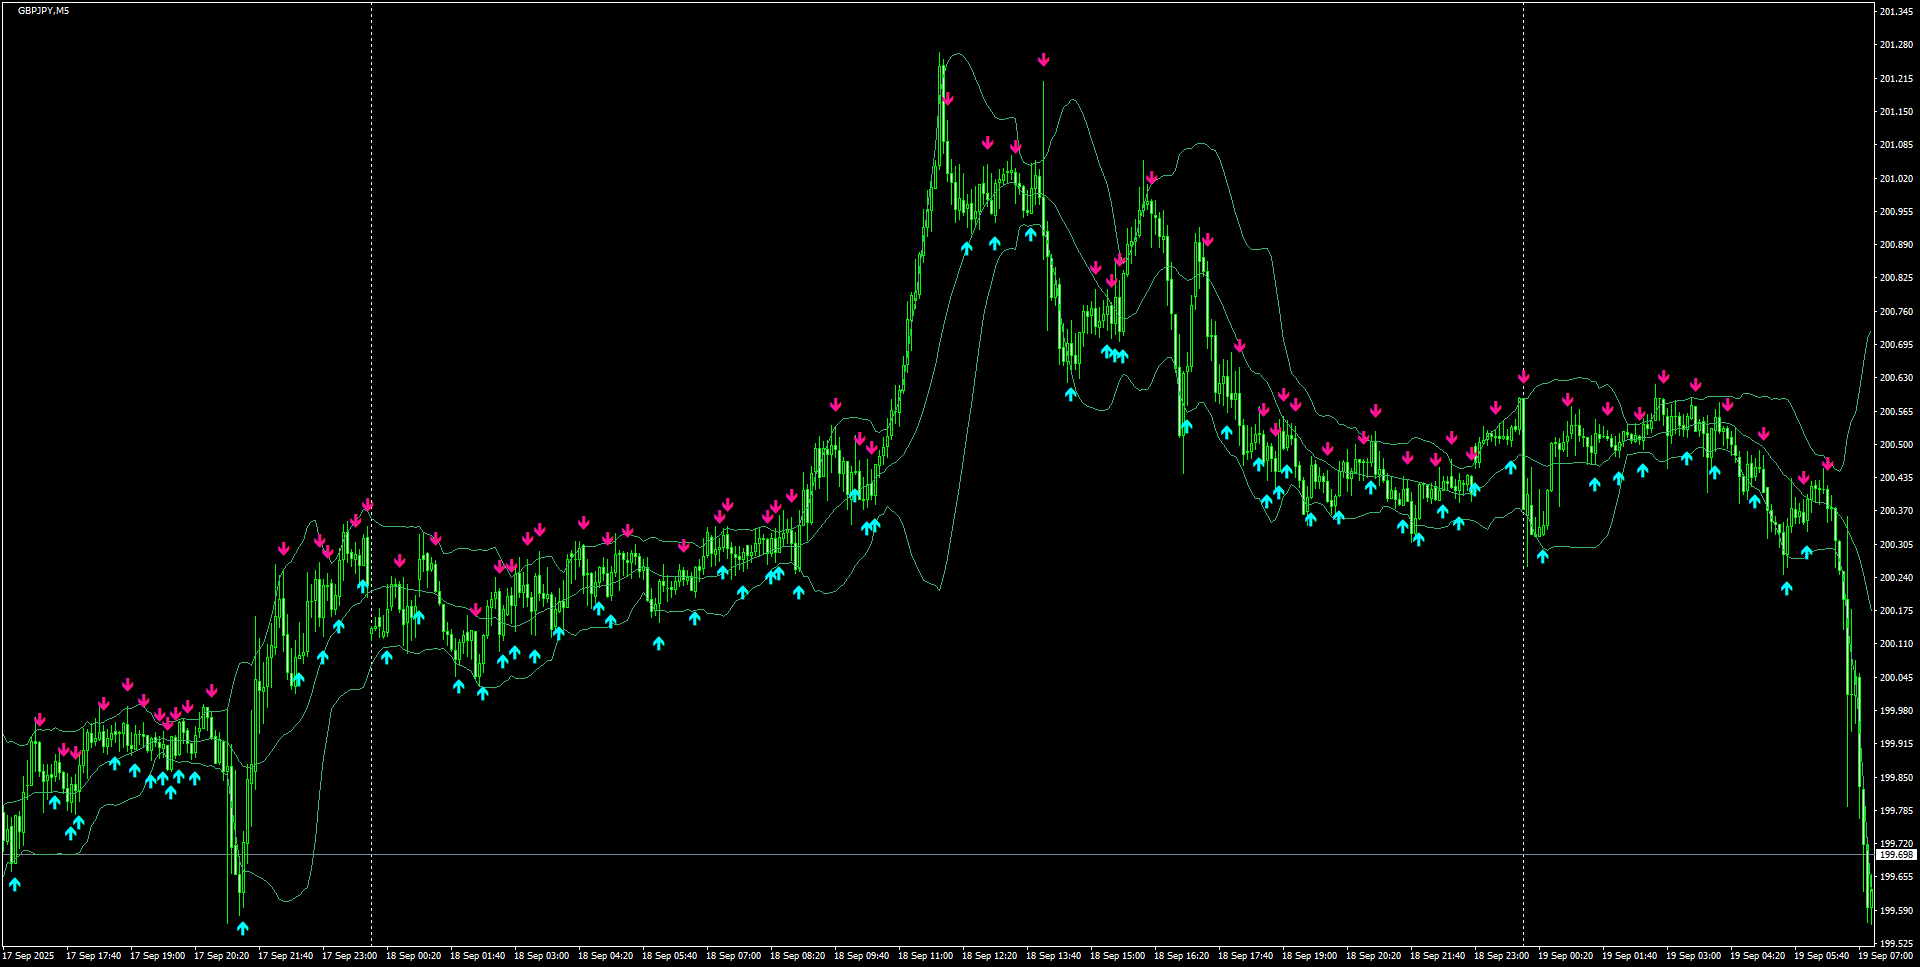Click the 199.590 price axis label
Screen dimensions: 1920x967
1896,911
